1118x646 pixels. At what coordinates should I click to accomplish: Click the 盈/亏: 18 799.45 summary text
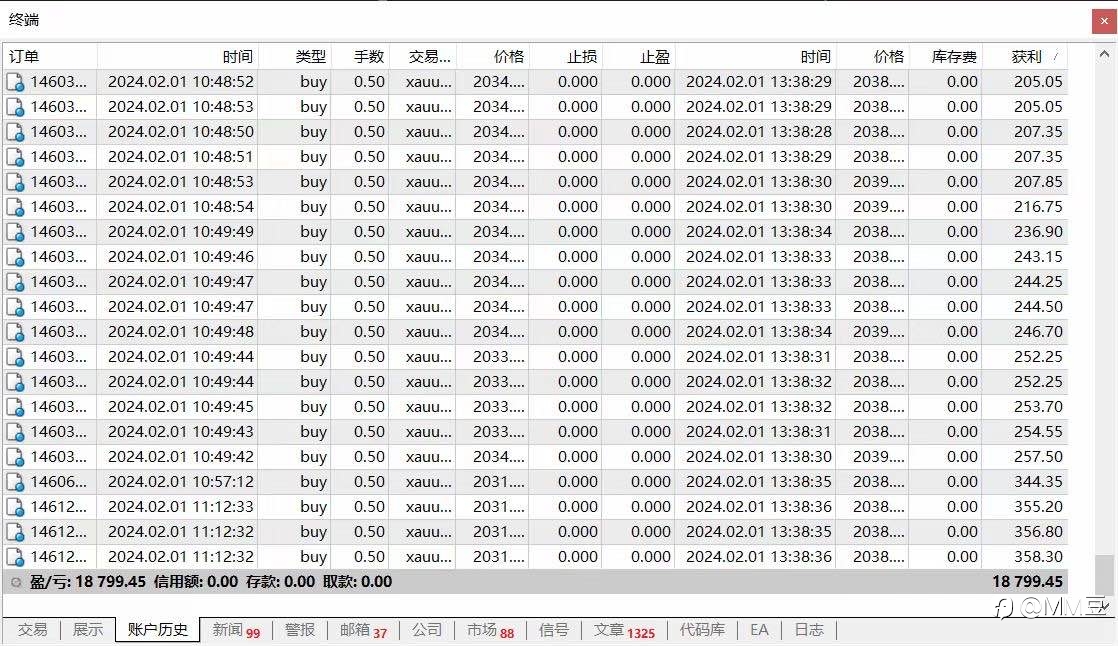87,582
